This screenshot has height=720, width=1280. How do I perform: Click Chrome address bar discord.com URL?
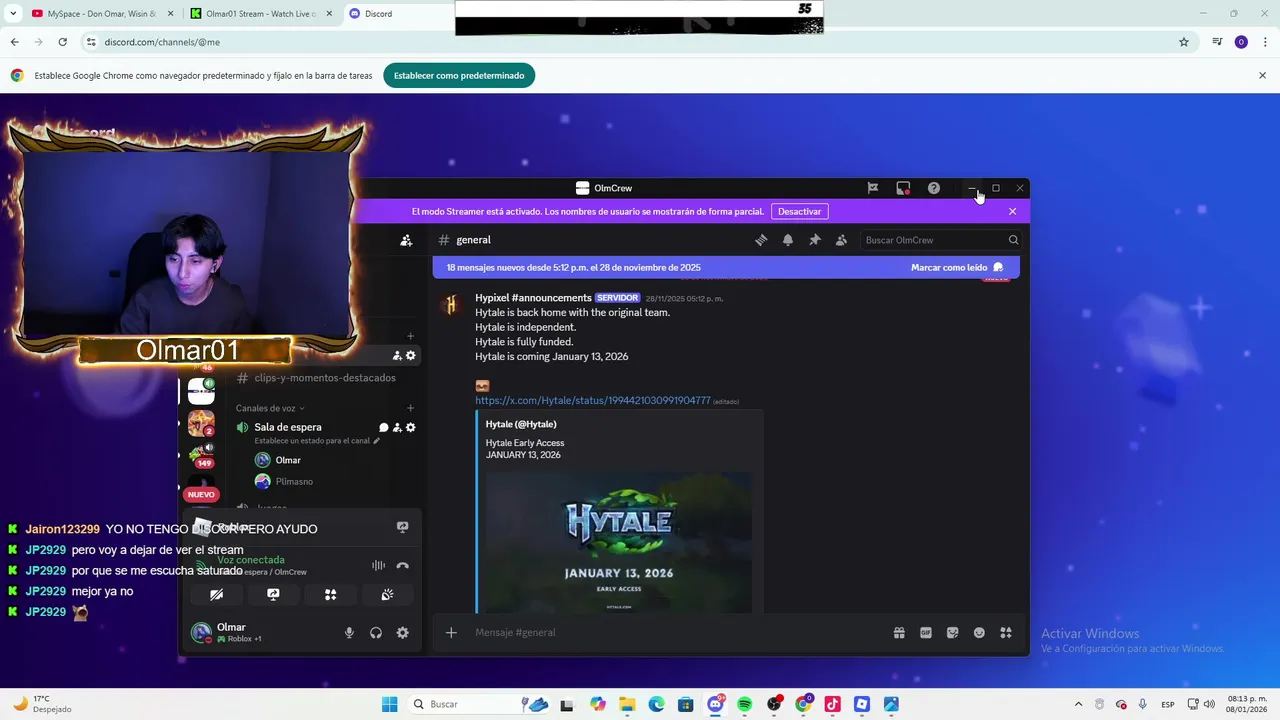(x=162, y=42)
